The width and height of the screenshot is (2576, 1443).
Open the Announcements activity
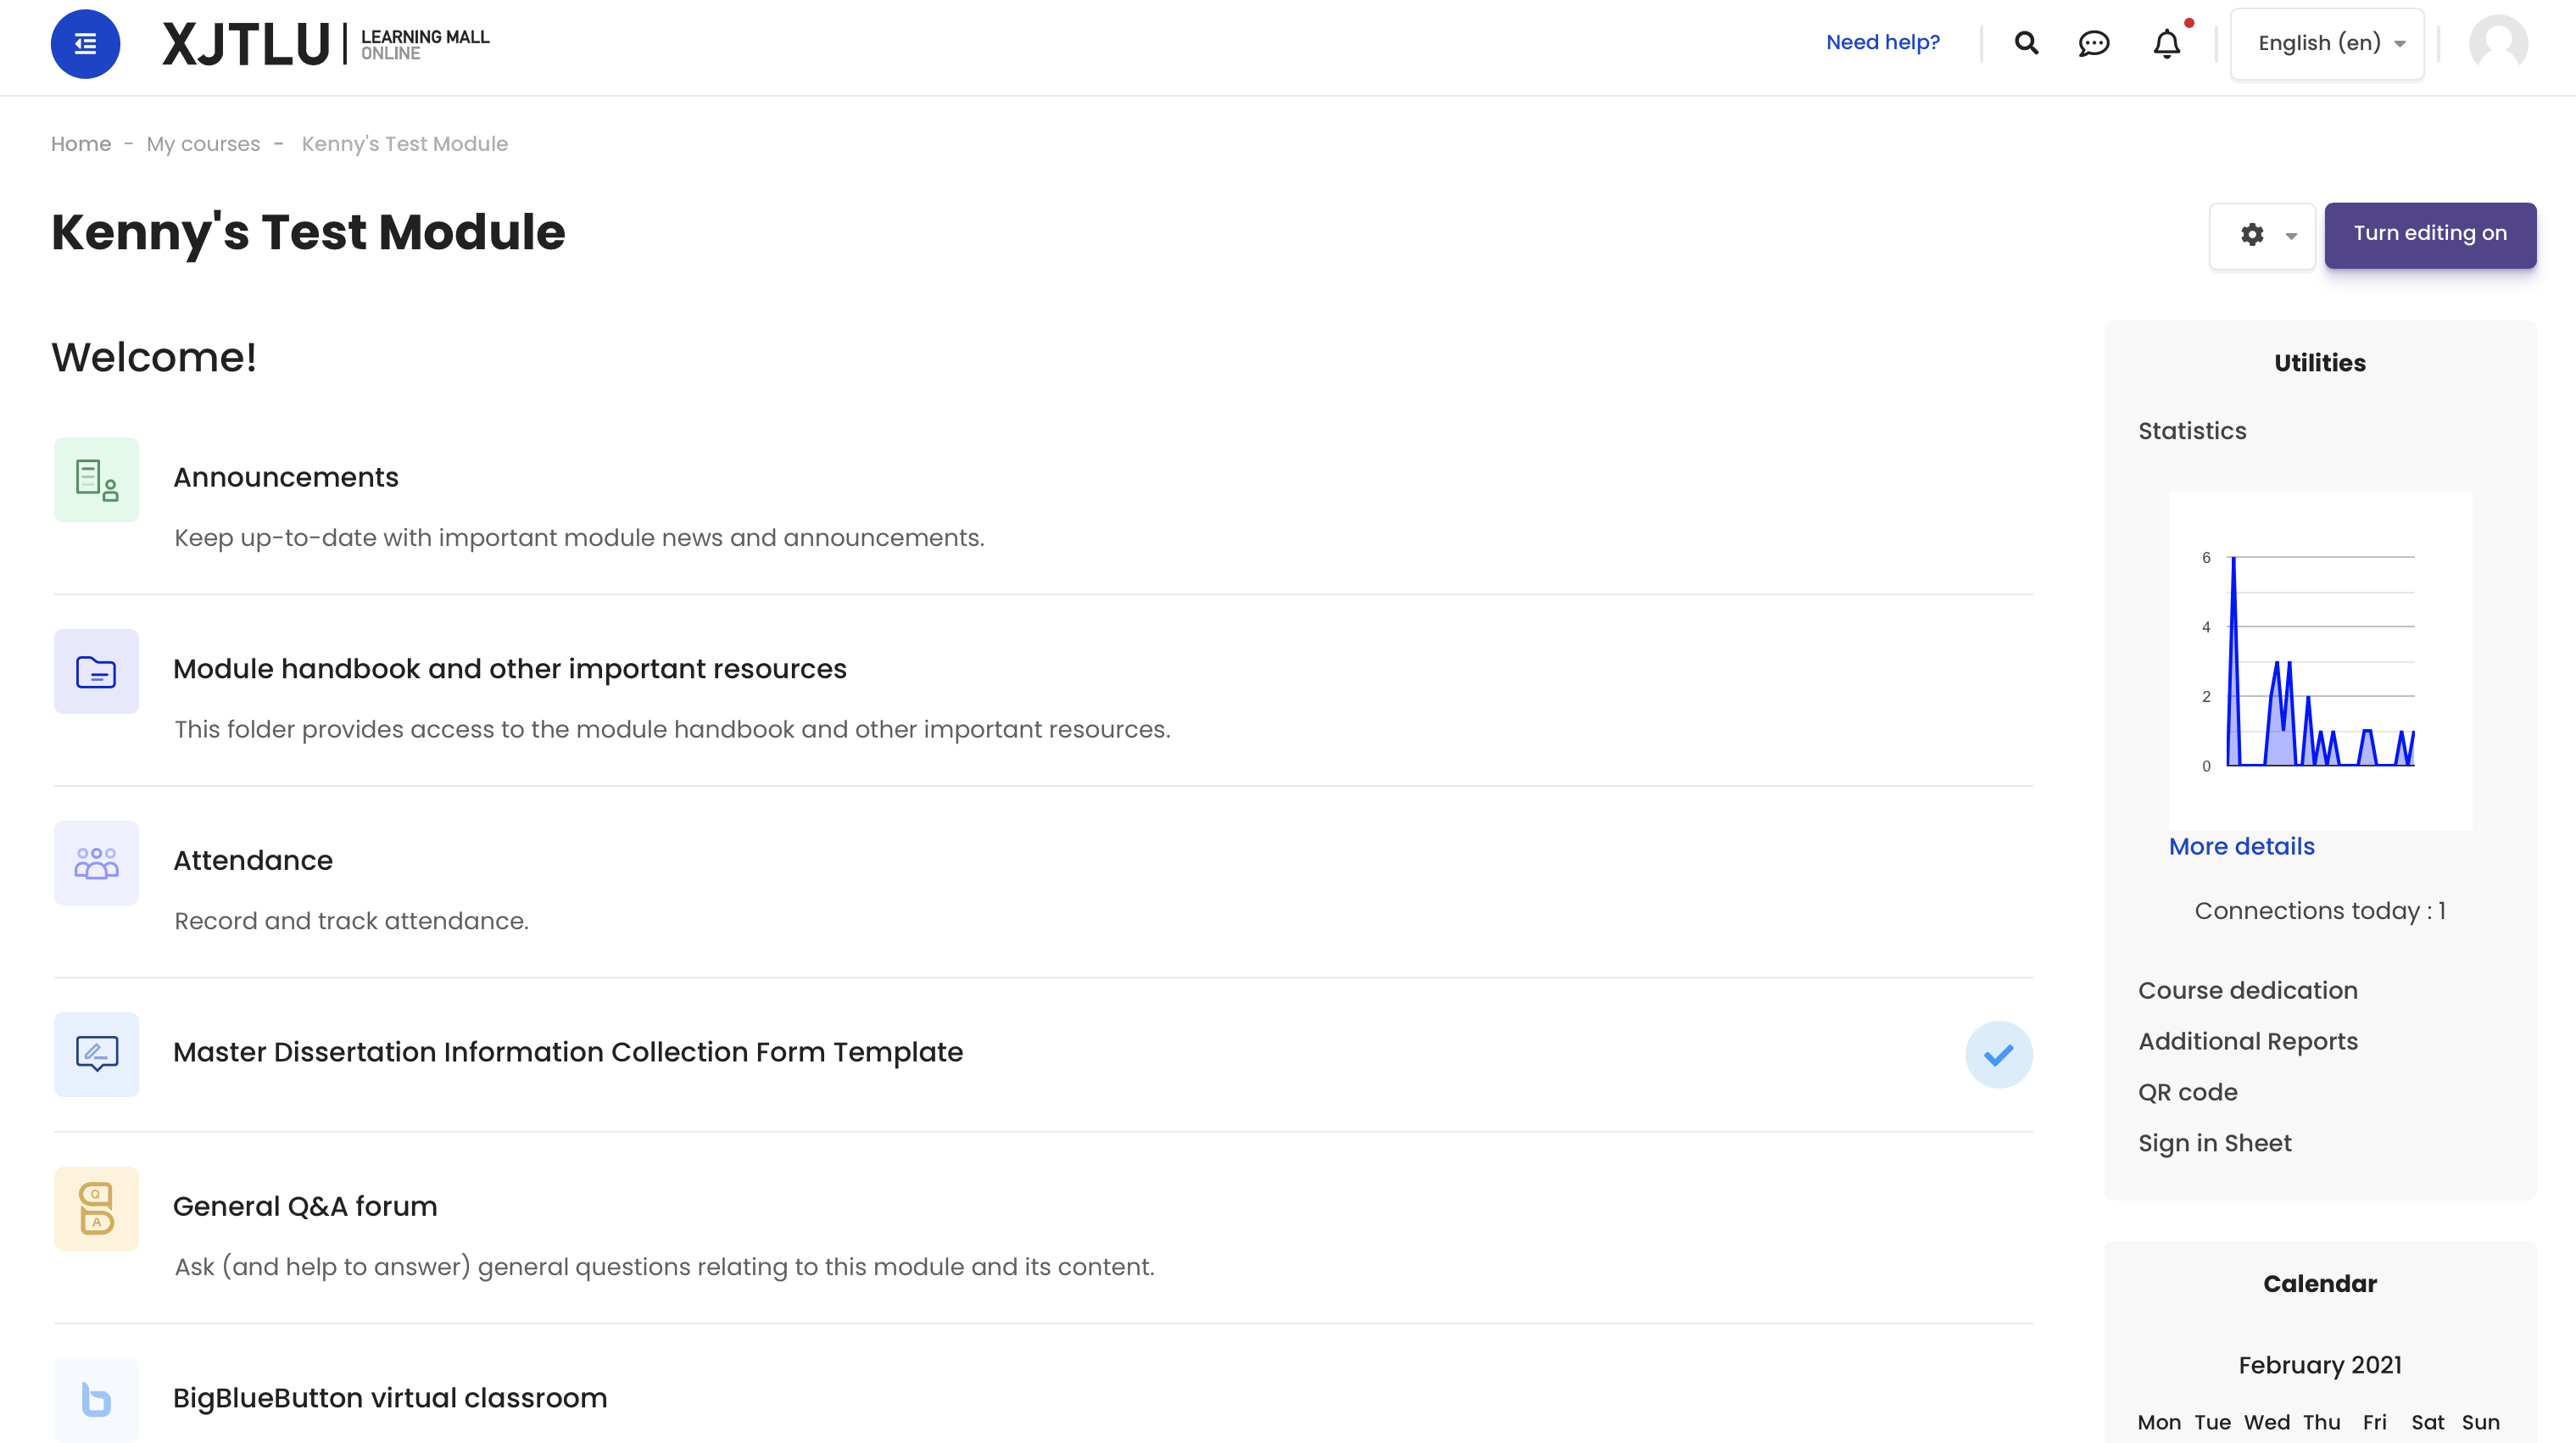tap(286, 477)
